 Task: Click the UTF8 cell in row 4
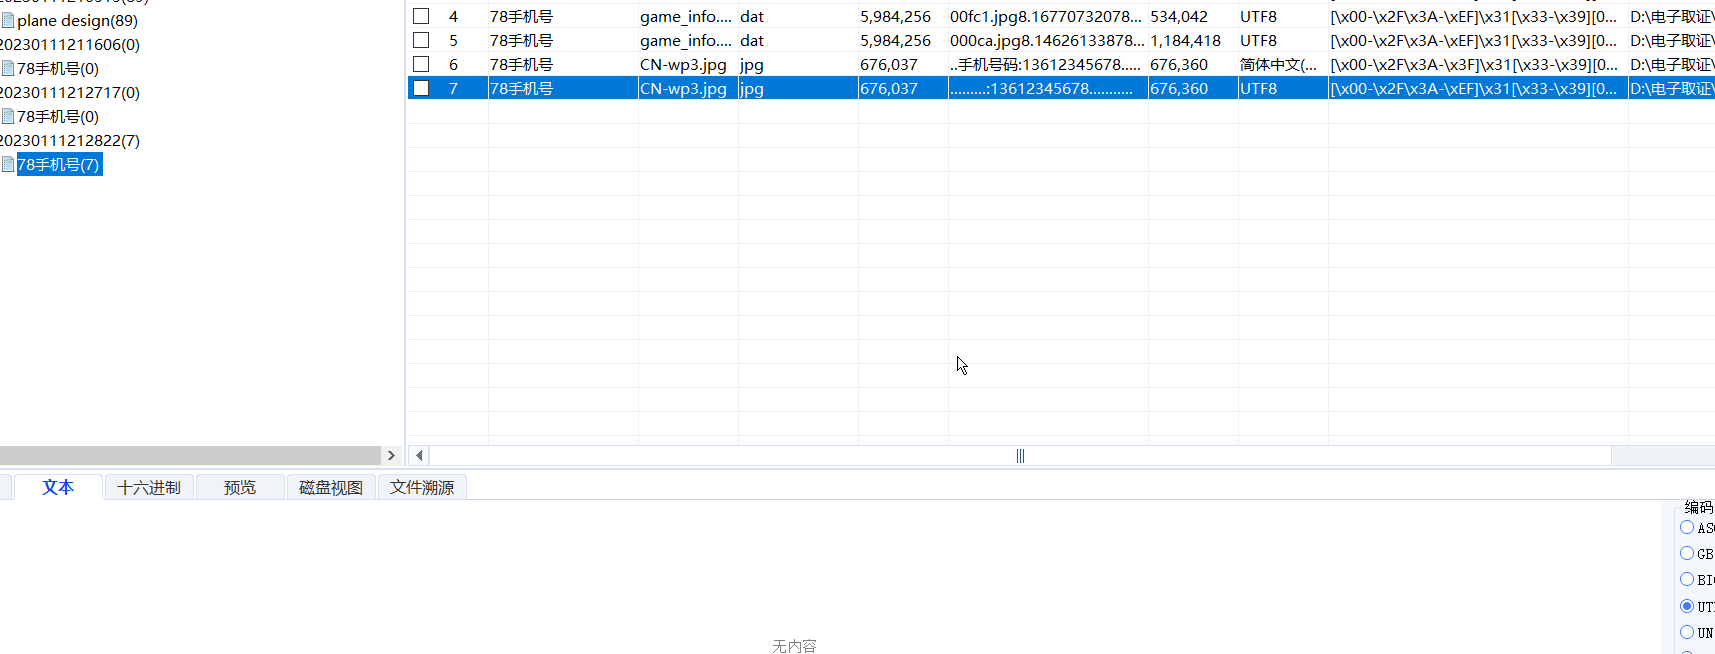click(1258, 16)
